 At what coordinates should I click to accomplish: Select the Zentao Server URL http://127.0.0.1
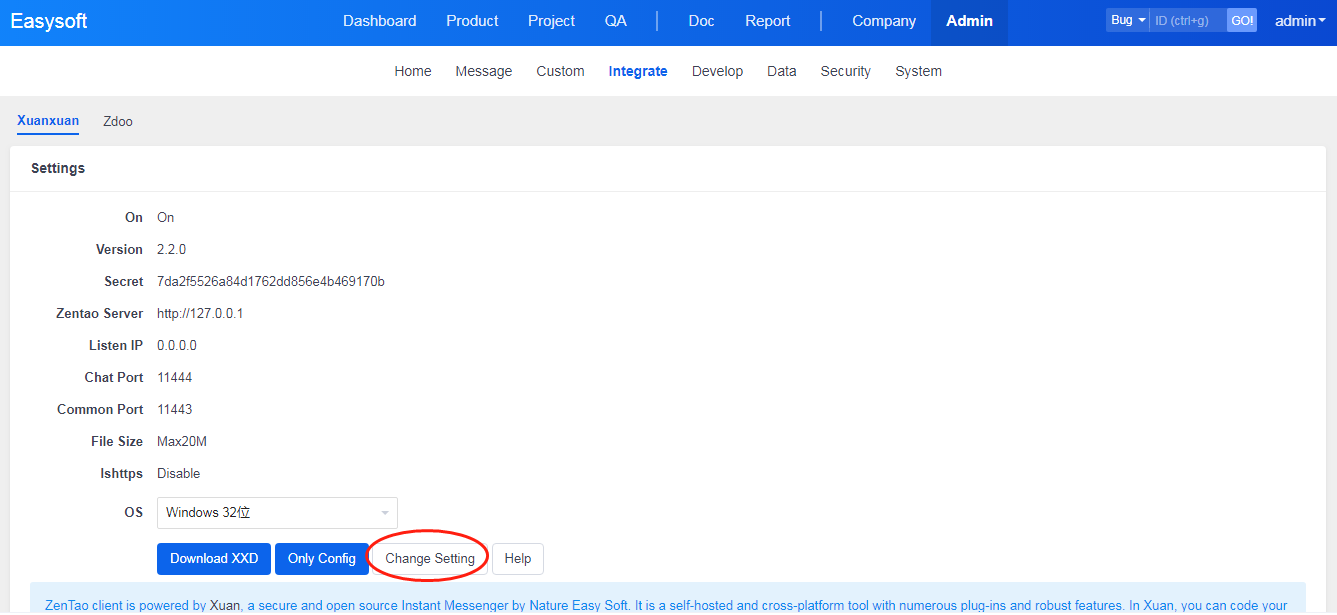click(200, 313)
